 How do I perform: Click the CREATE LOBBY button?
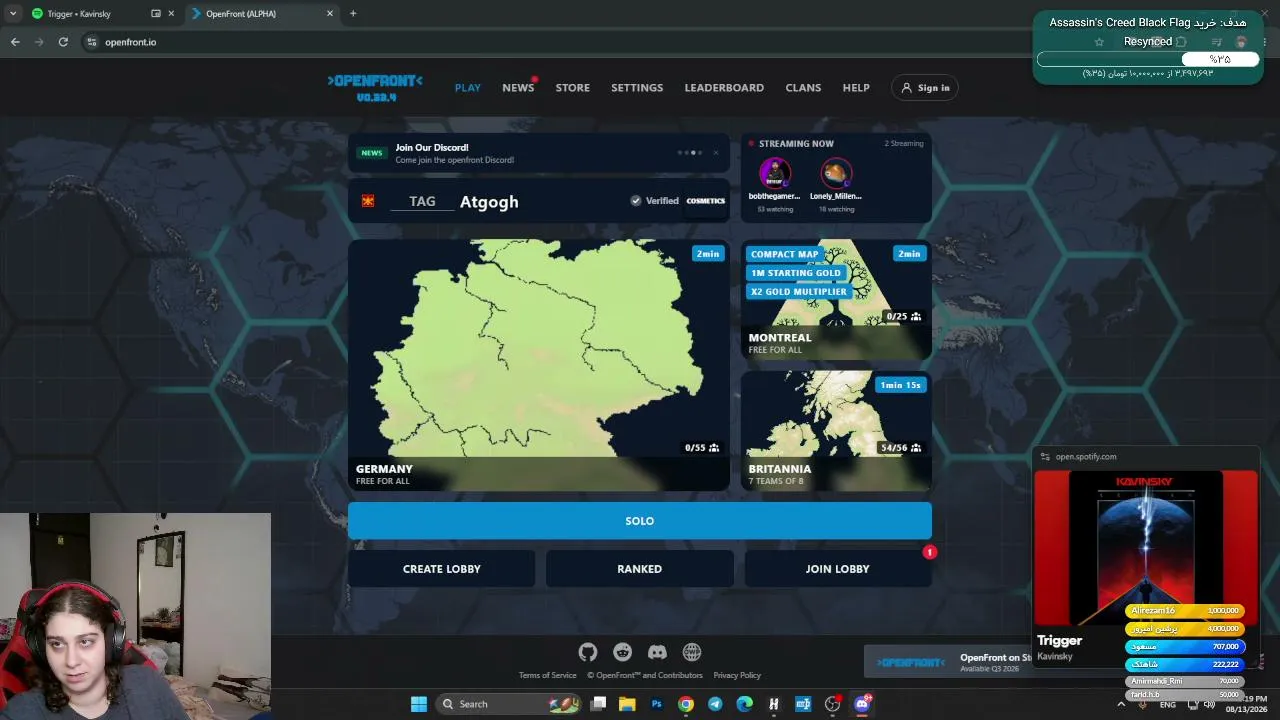(442, 569)
